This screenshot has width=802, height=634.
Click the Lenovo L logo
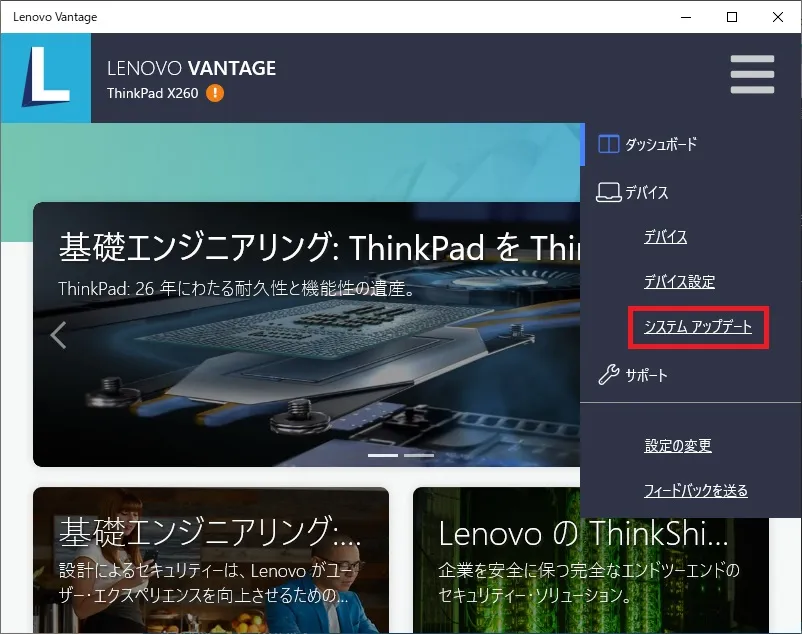click(x=46, y=78)
